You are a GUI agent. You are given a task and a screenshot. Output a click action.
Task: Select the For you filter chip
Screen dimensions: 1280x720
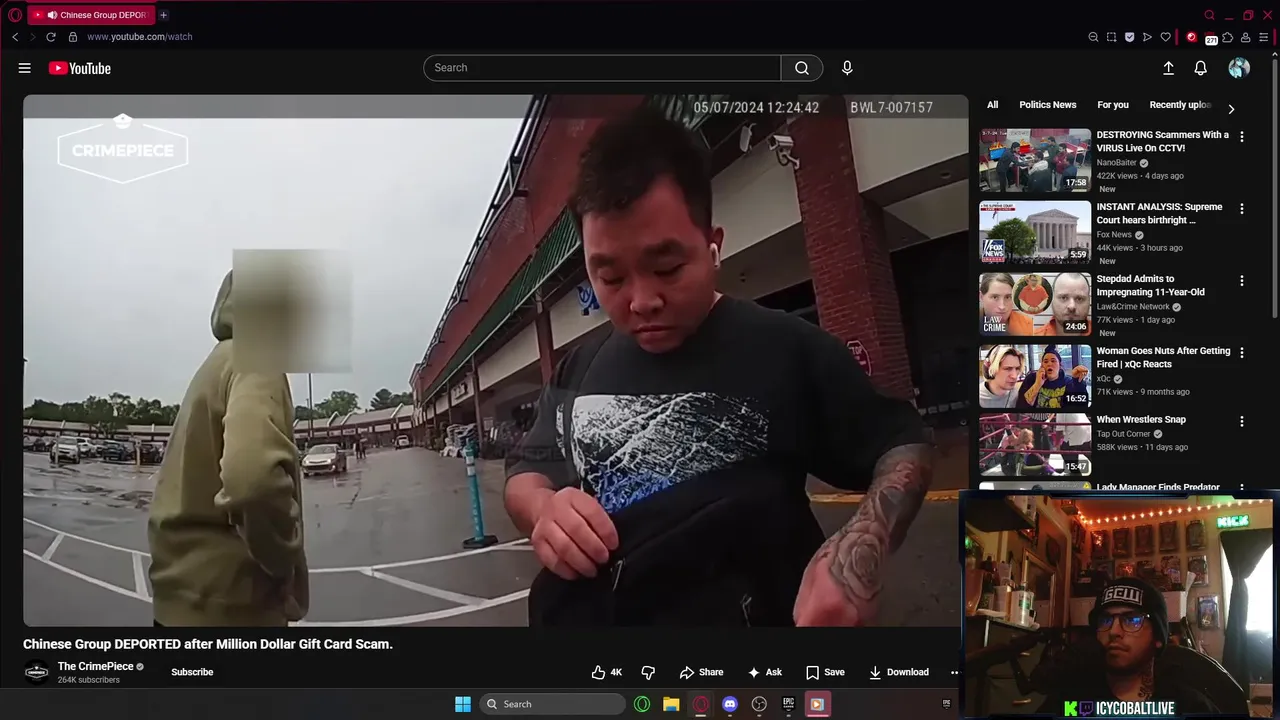[1112, 105]
